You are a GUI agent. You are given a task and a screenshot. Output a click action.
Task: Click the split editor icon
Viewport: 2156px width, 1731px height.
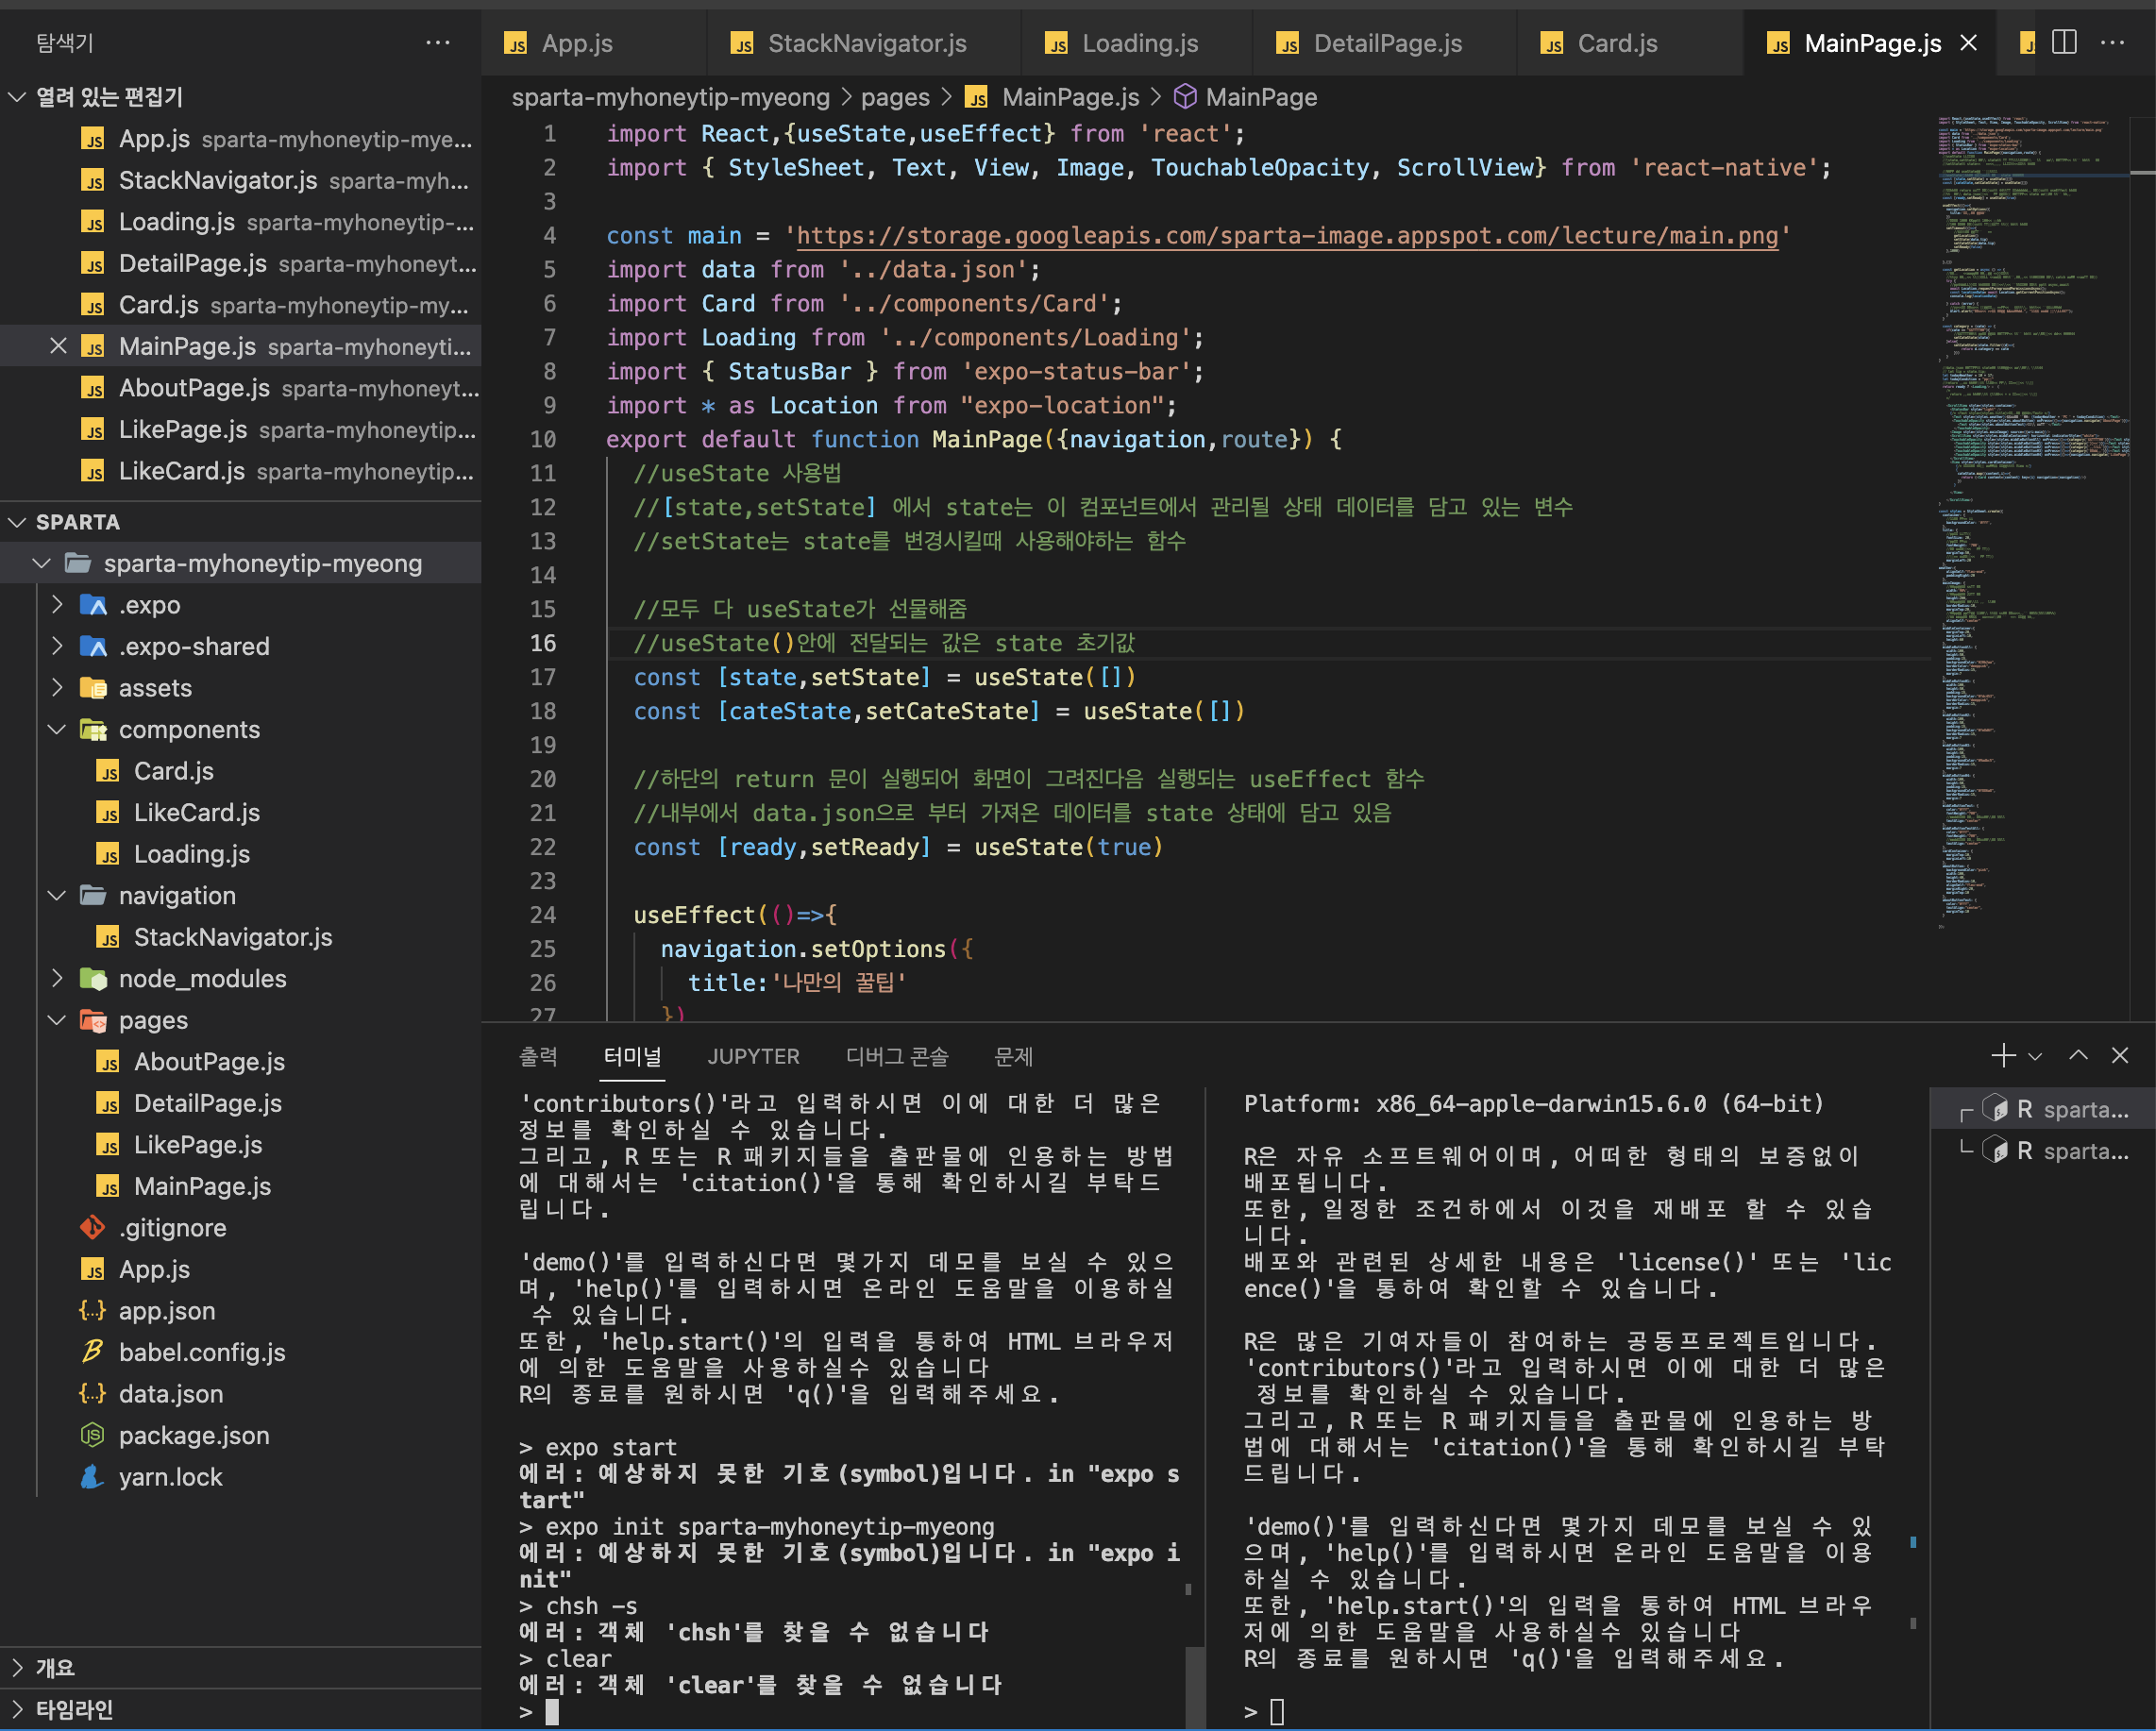point(2064,43)
